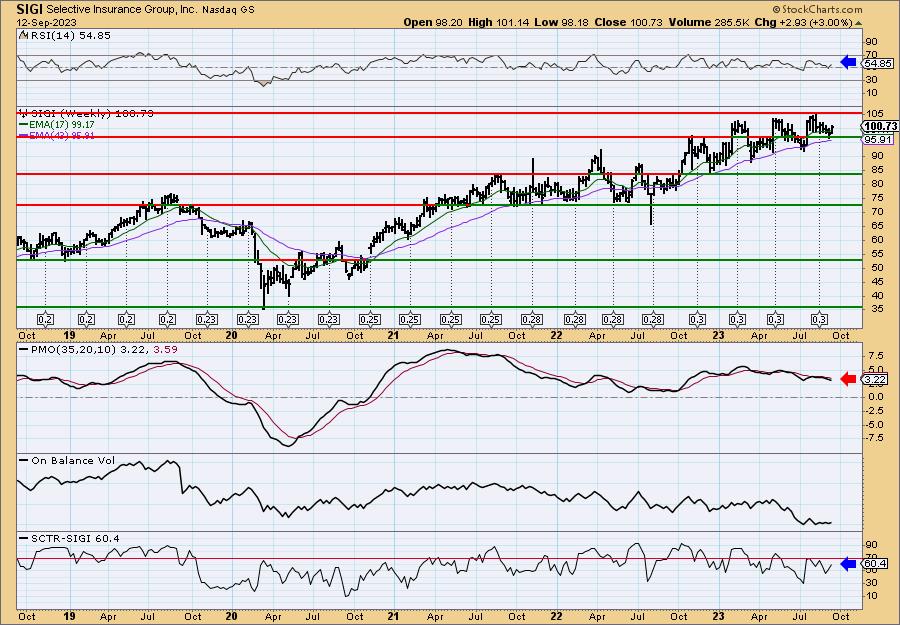Click the purple EMA(42) 95.91 legend entry
The height and width of the screenshot is (625, 900).
pyautogui.click(x=56, y=135)
